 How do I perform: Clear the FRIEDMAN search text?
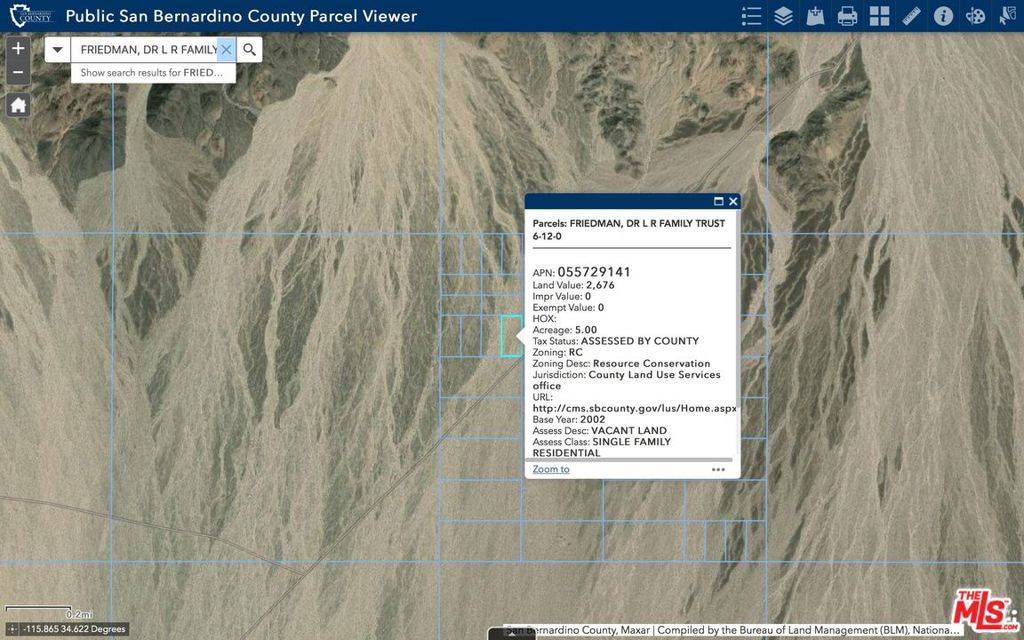pos(226,48)
